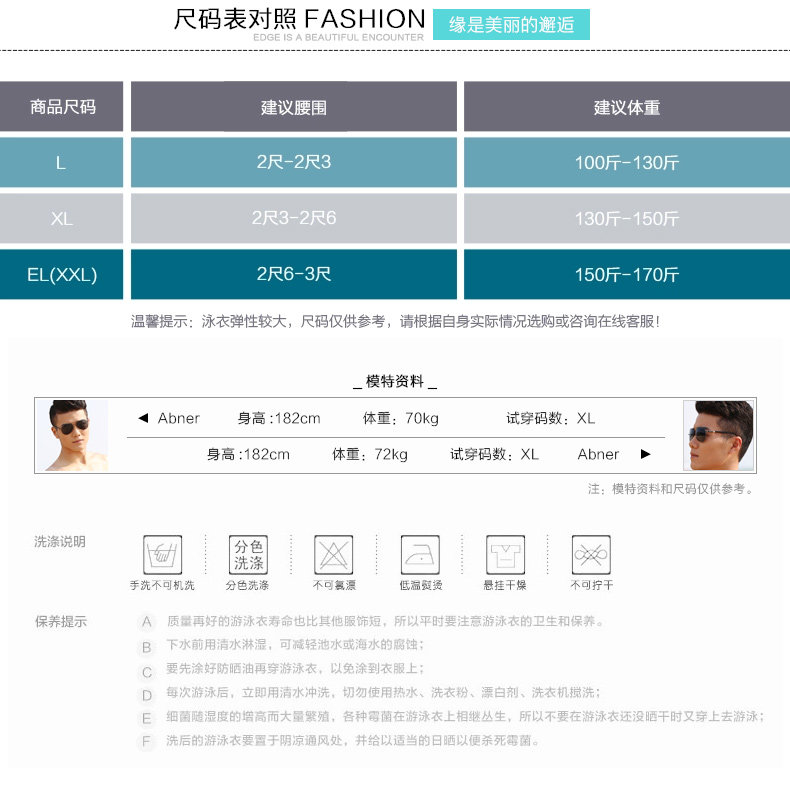Click the left arrow before Abner
The height and width of the screenshot is (792, 790).
[x=143, y=418]
